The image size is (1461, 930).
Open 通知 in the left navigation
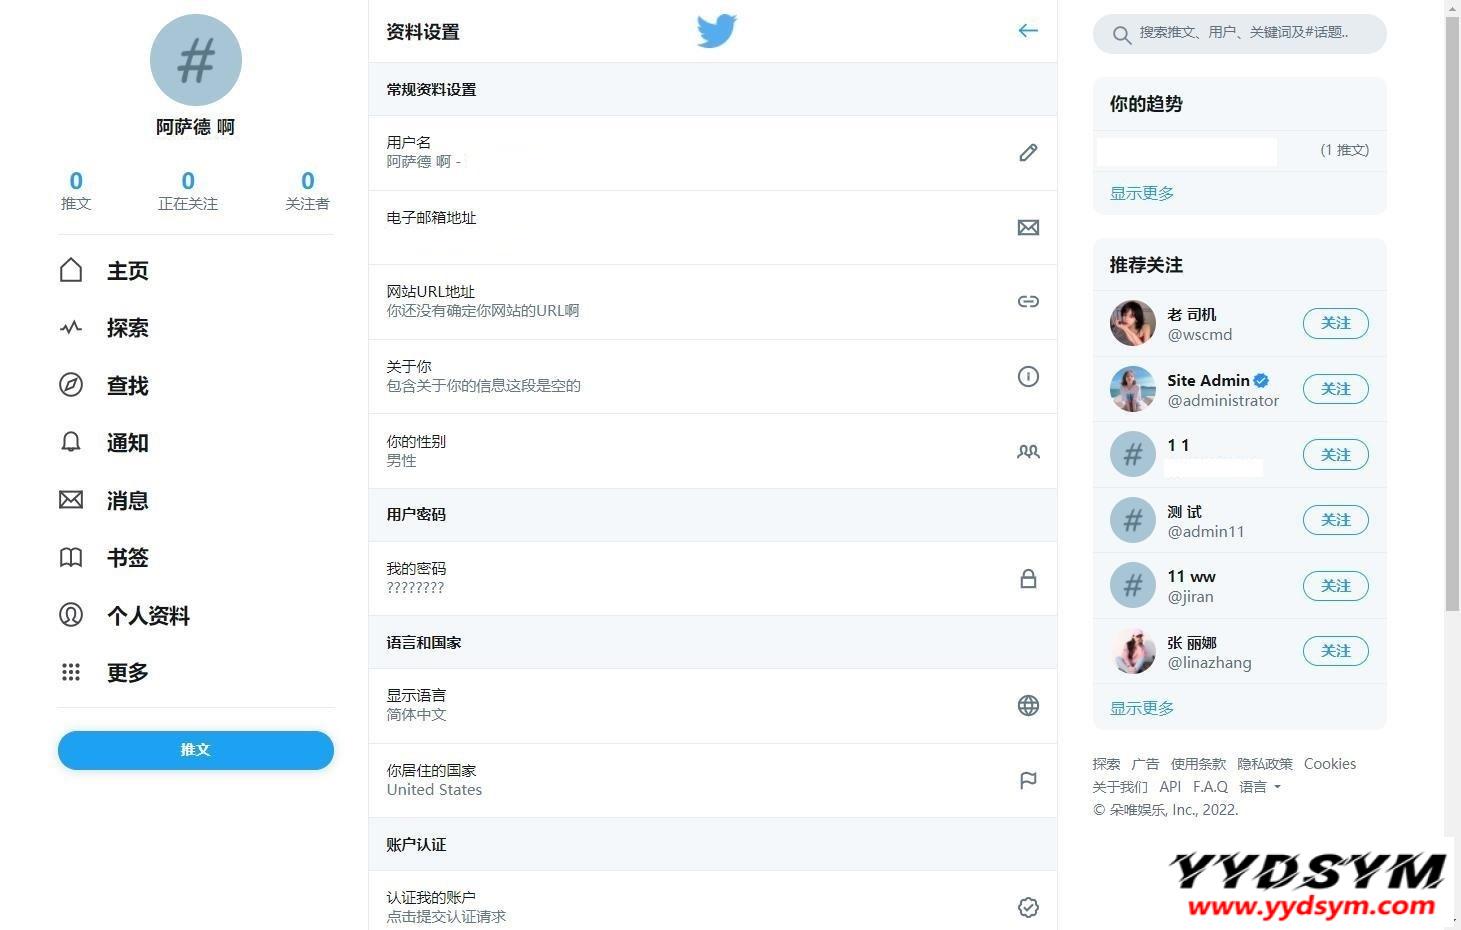point(127,443)
